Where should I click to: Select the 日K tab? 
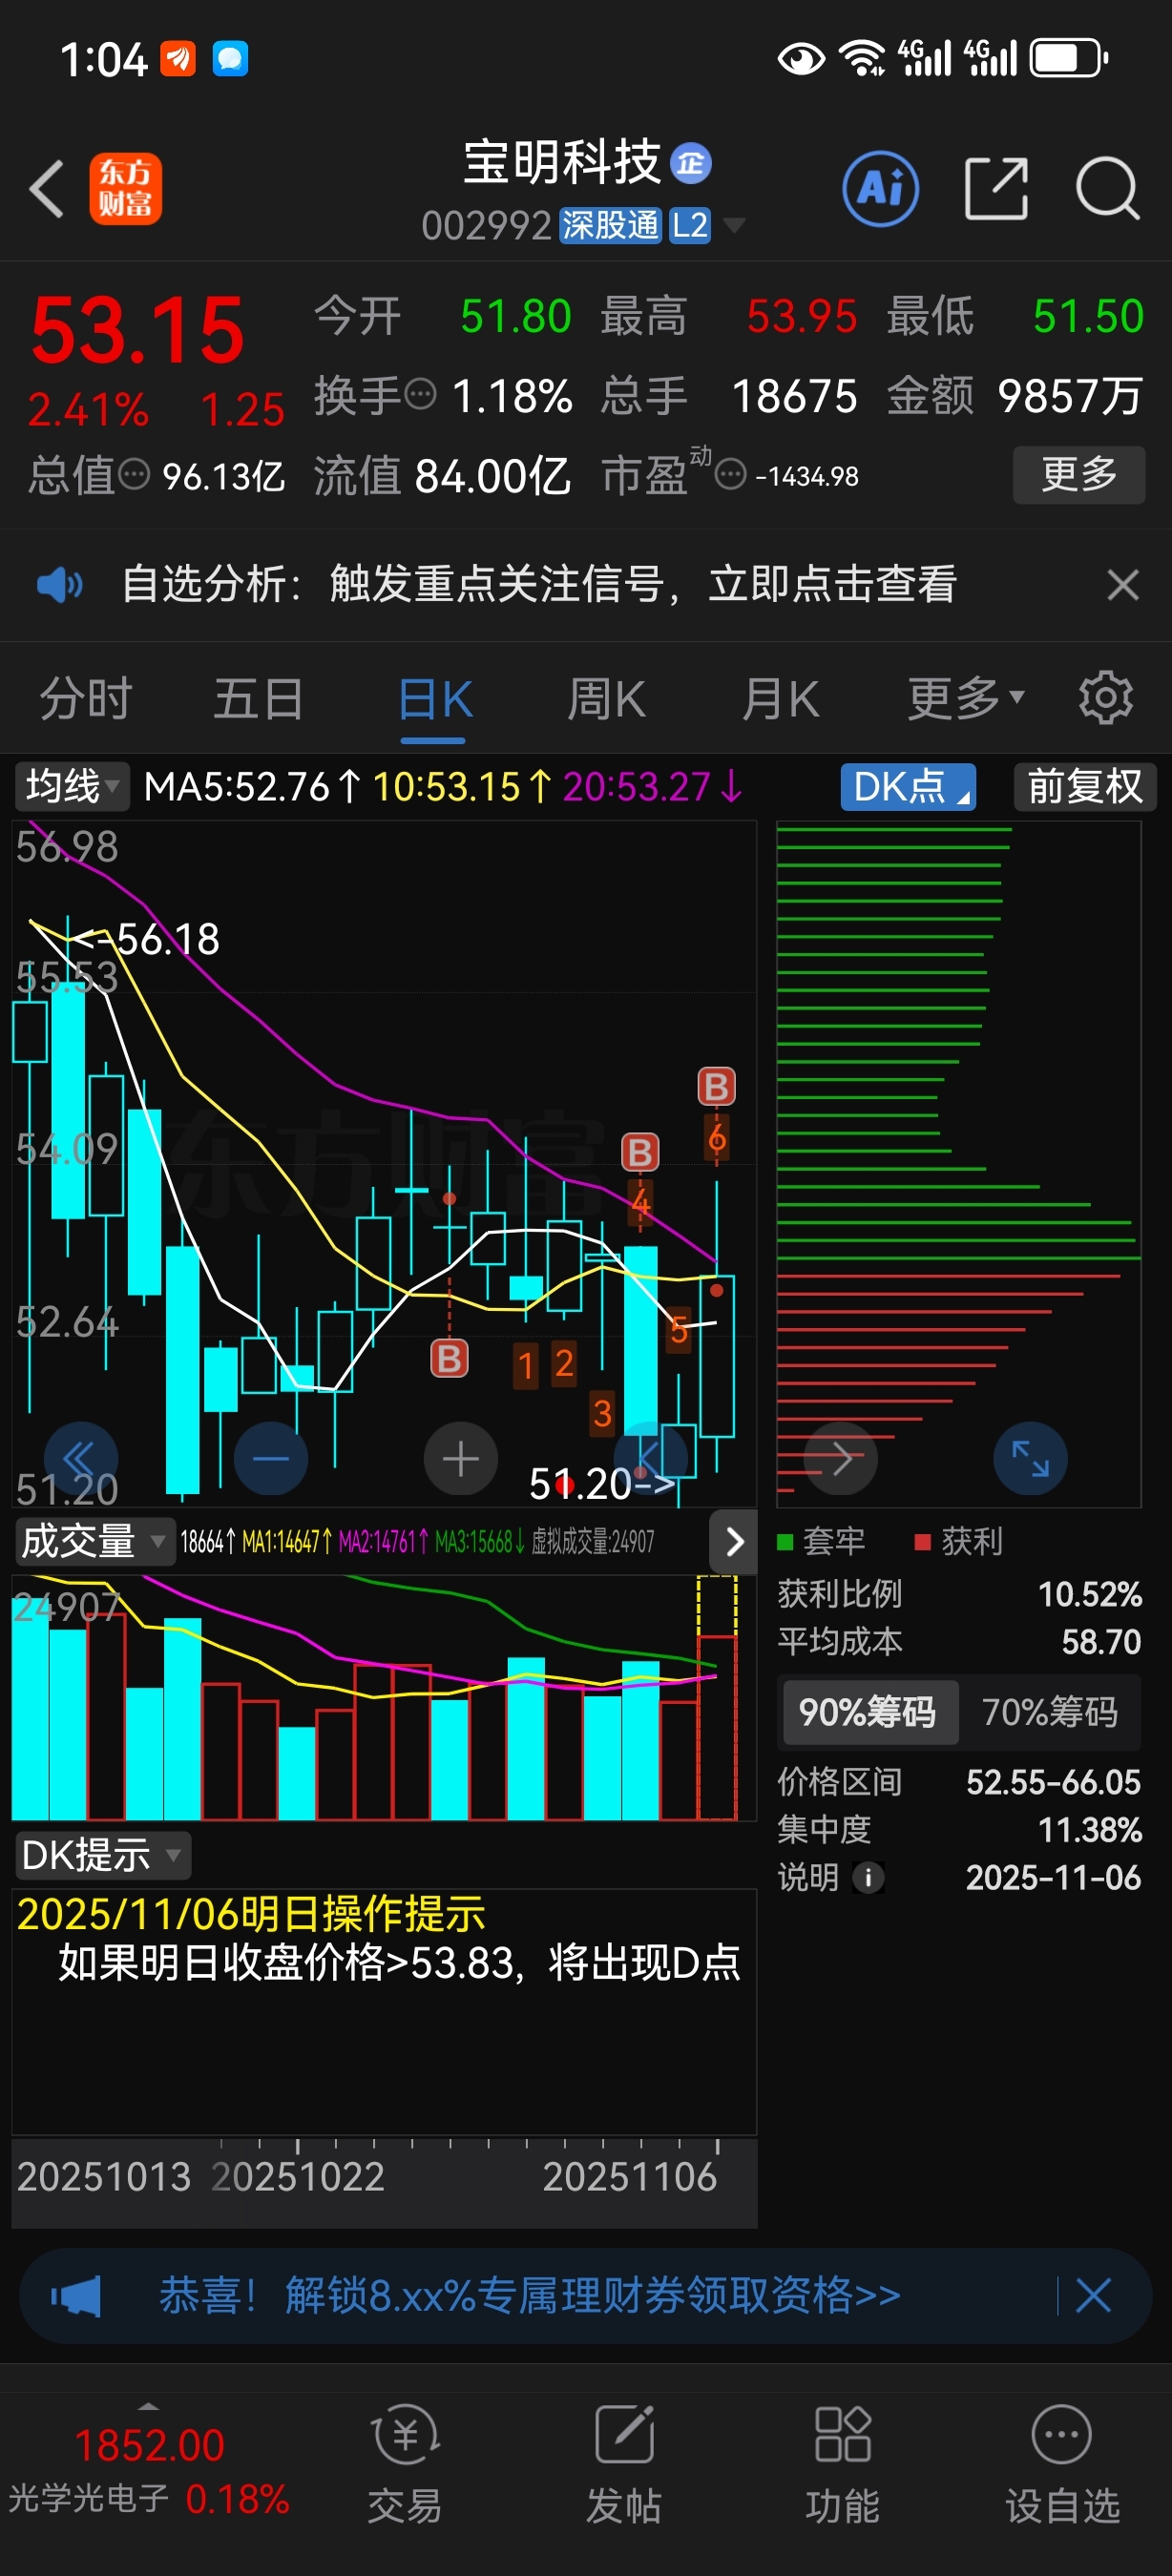[435, 699]
